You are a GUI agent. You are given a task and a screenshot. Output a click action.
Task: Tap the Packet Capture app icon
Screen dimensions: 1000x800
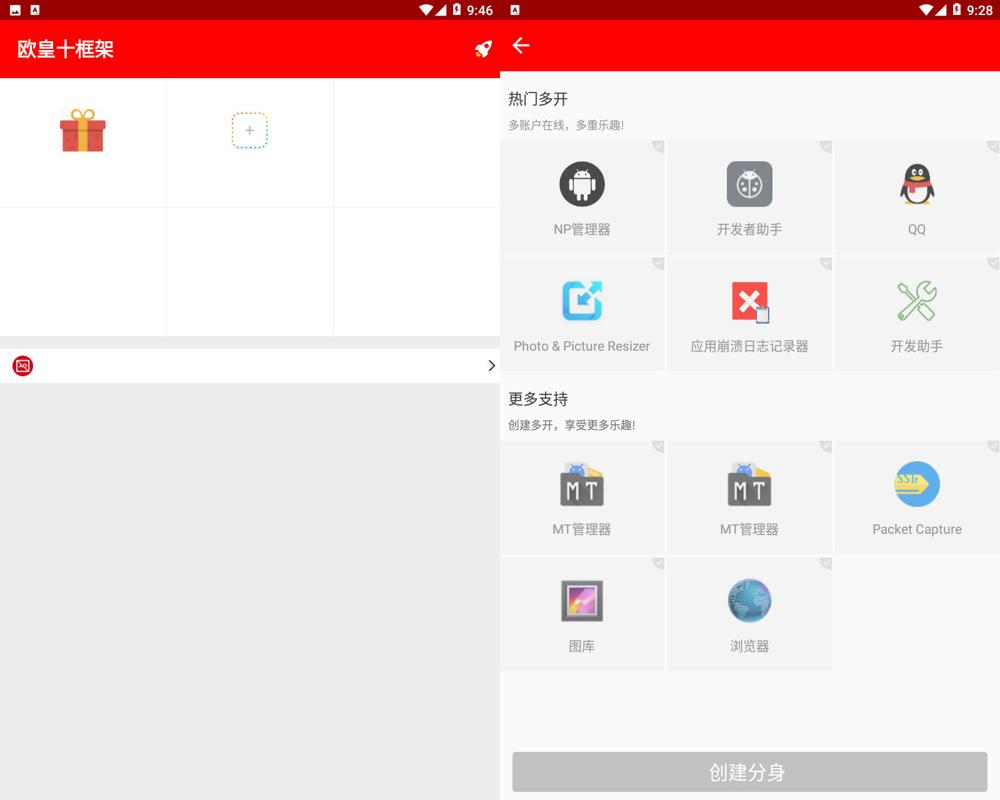click(x=916, y=484)
